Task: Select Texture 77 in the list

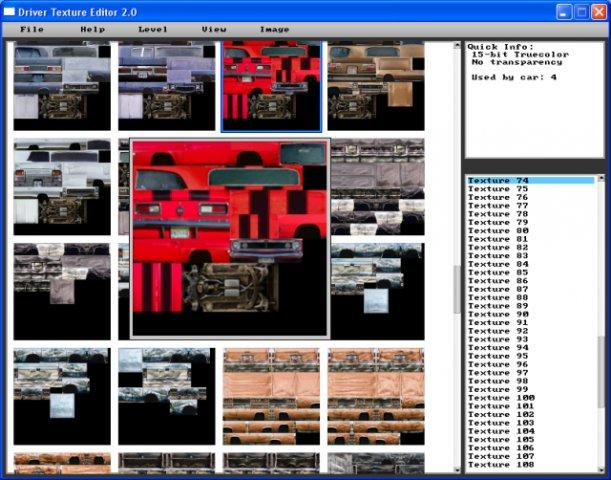Action: [x=531, y=205]
